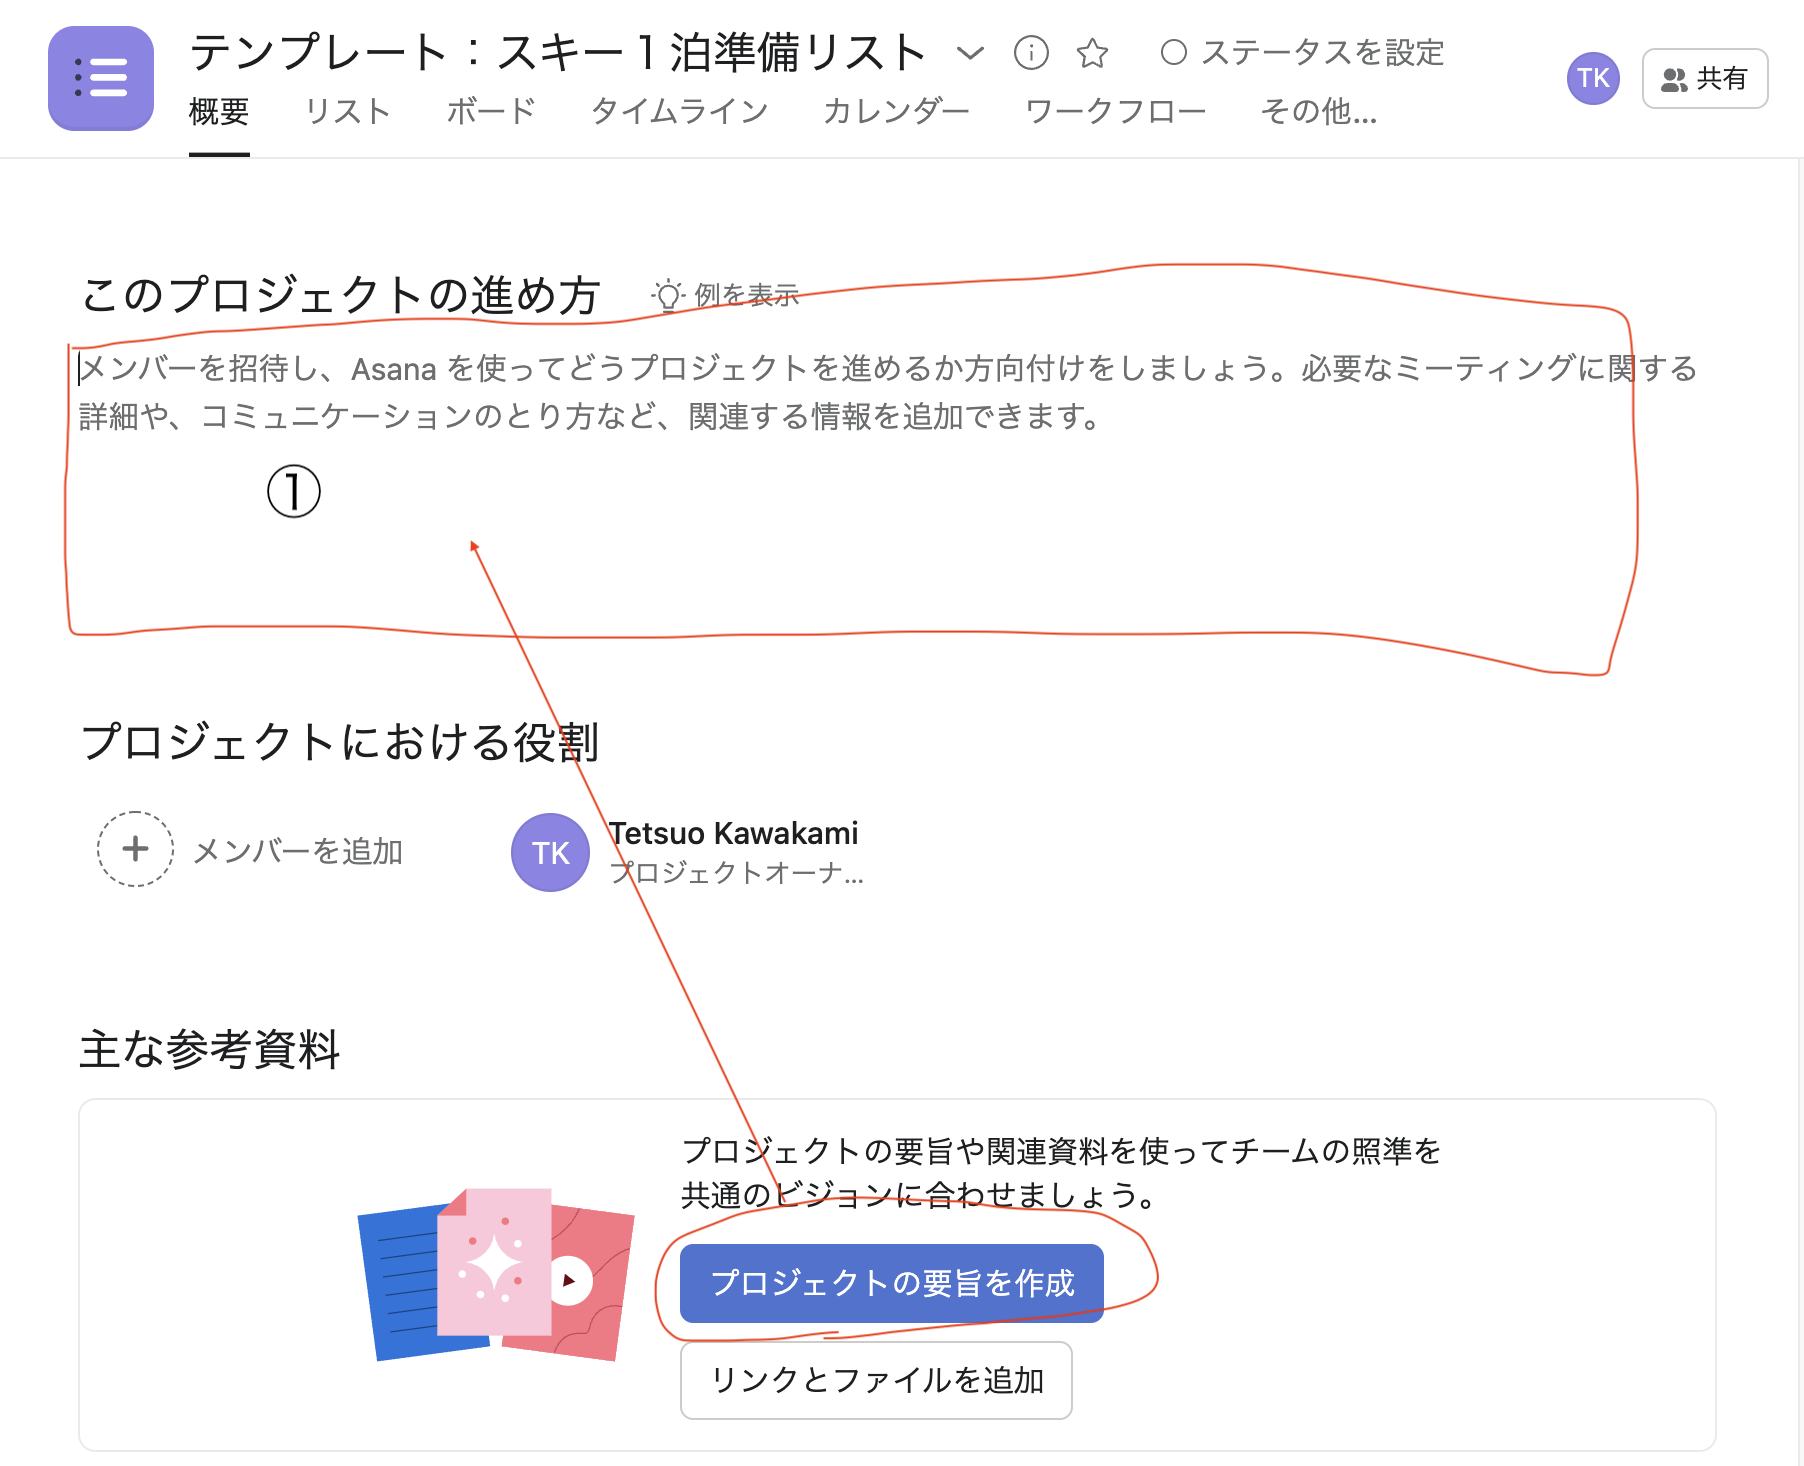The image size is (1804, 1466).
Task: Click the purple list project icon
Action: click(x=101, y=78)
